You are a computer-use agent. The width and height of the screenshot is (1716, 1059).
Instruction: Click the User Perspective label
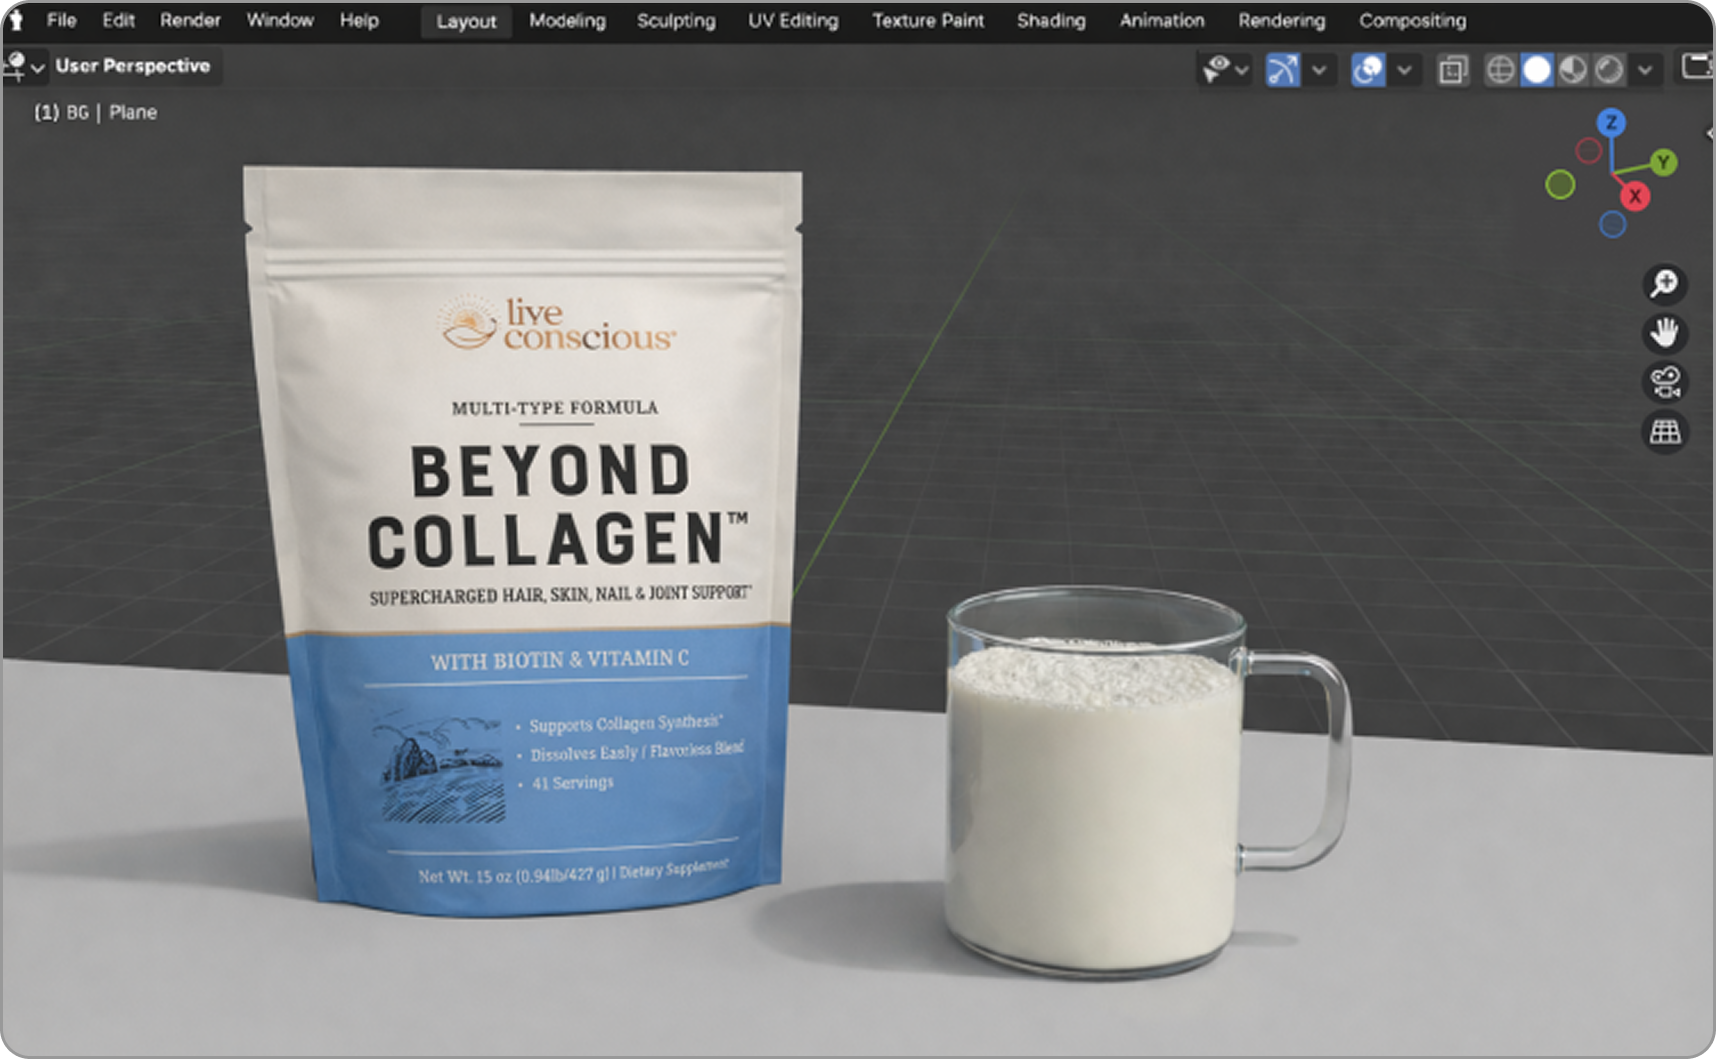[x=133, y=66]
